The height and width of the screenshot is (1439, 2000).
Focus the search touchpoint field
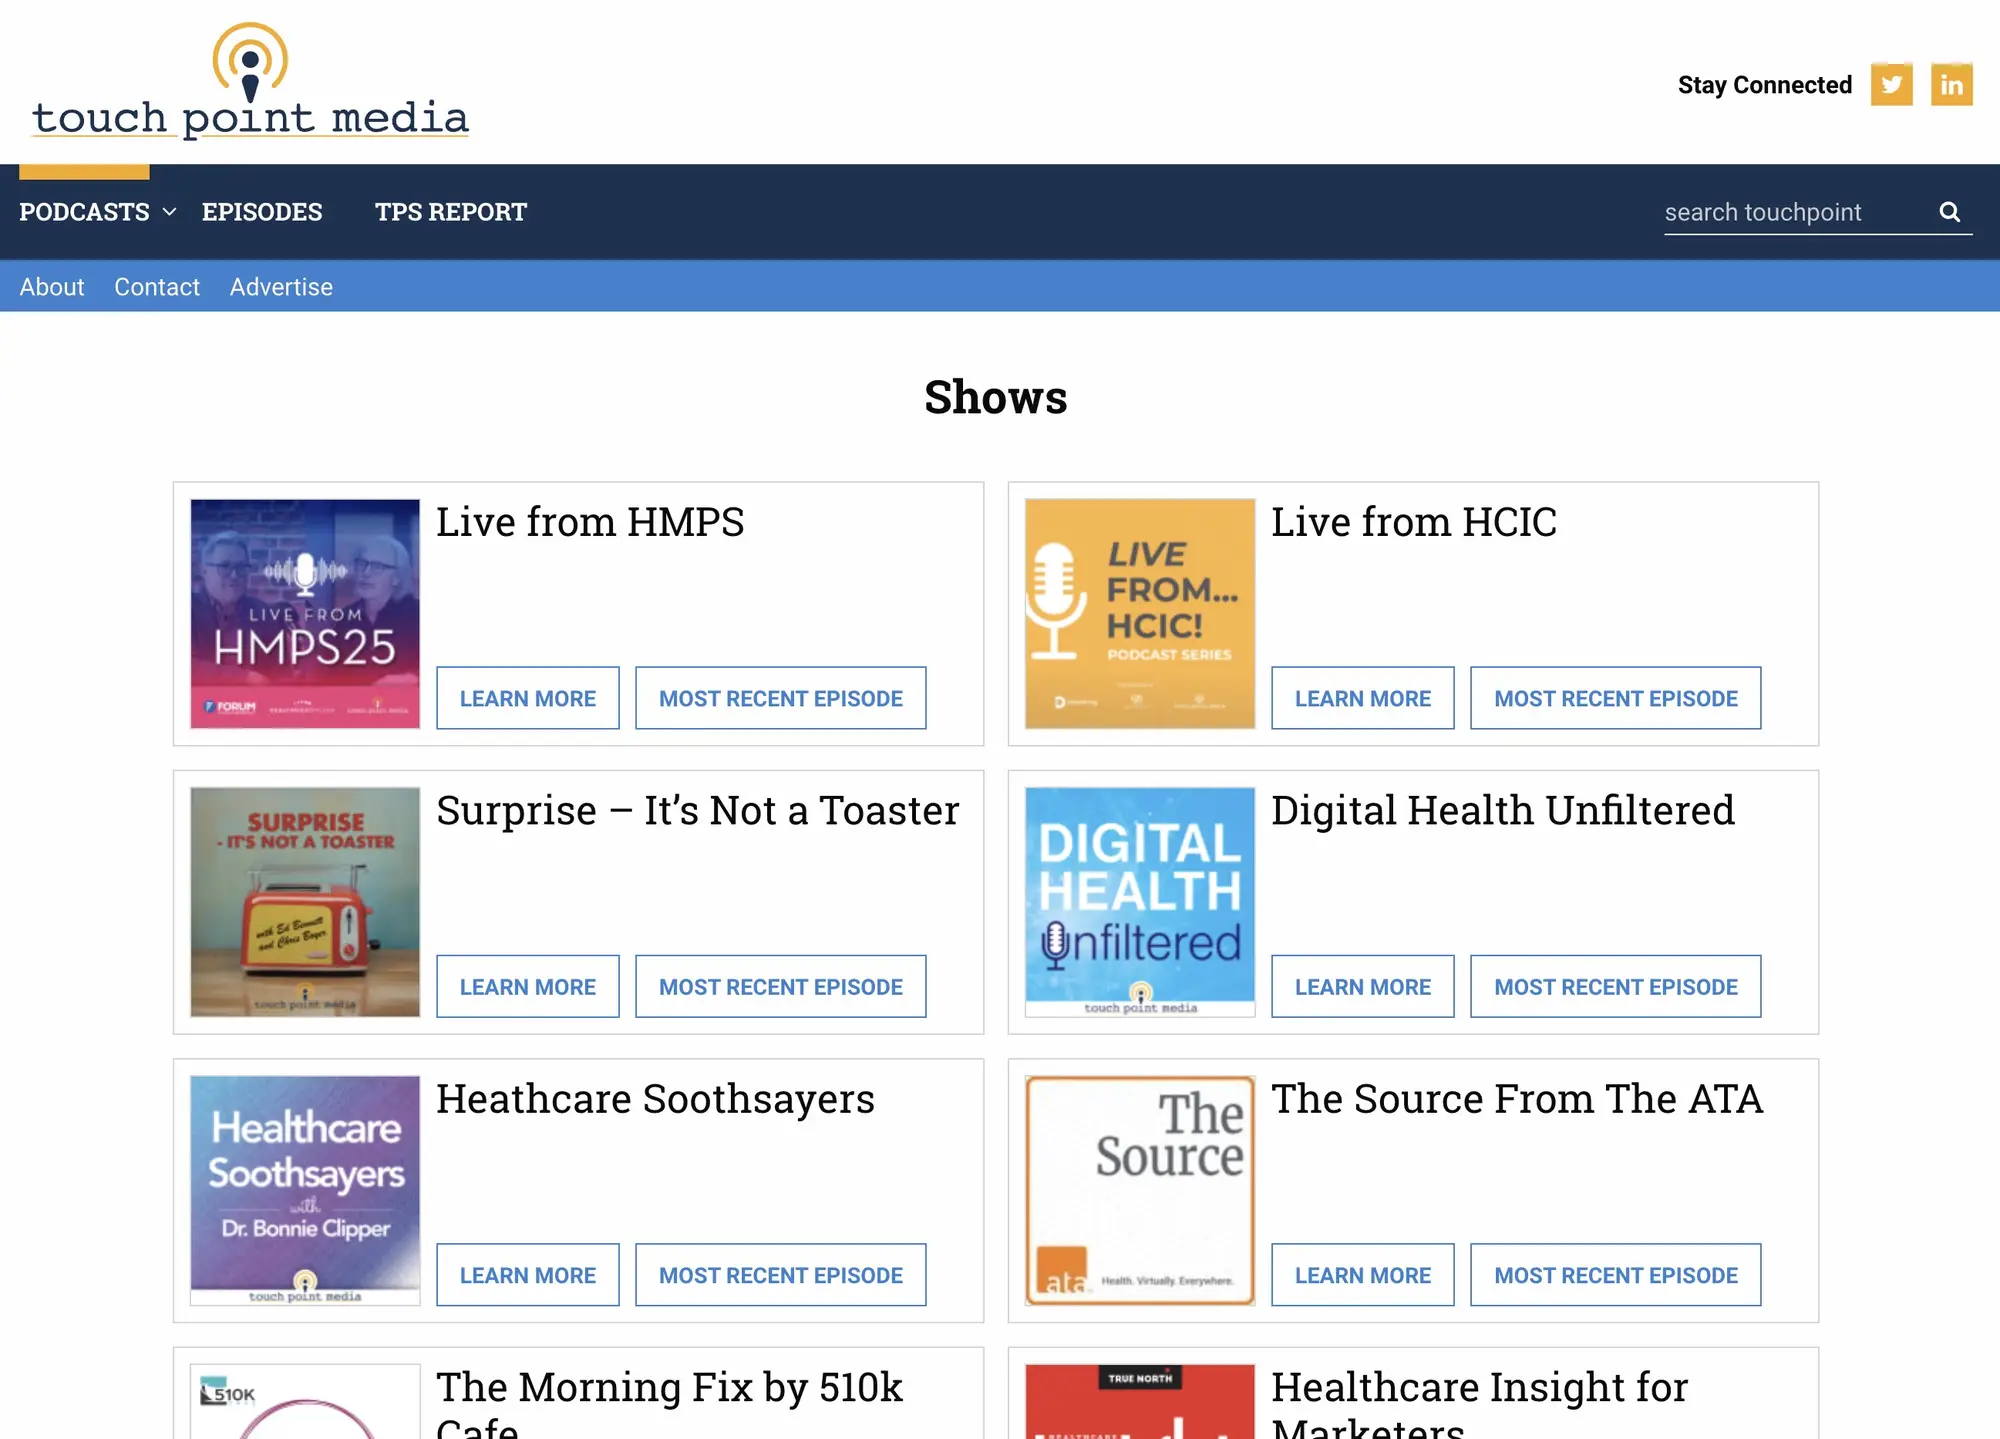point(1795,212)
